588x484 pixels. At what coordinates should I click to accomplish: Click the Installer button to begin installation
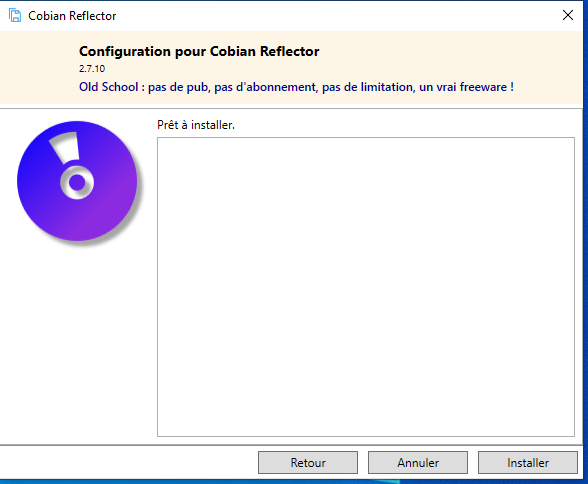[528, 463]
